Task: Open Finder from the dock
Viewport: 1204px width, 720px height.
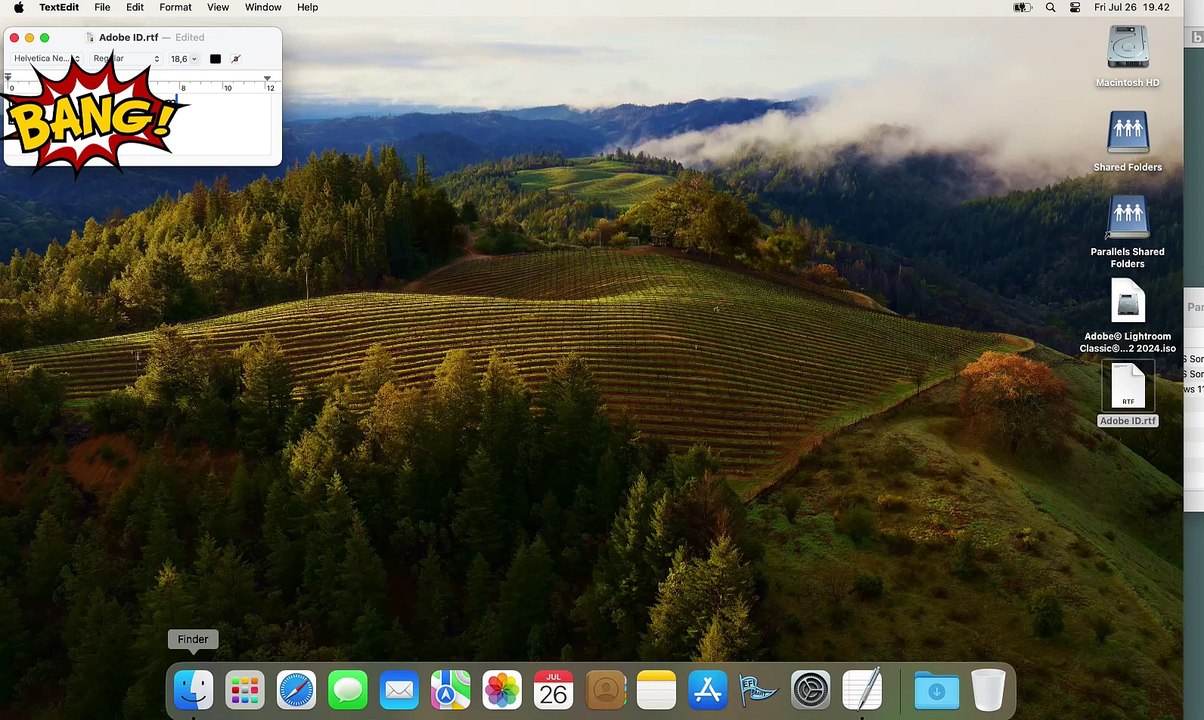Action: click(x=193, y=690)
